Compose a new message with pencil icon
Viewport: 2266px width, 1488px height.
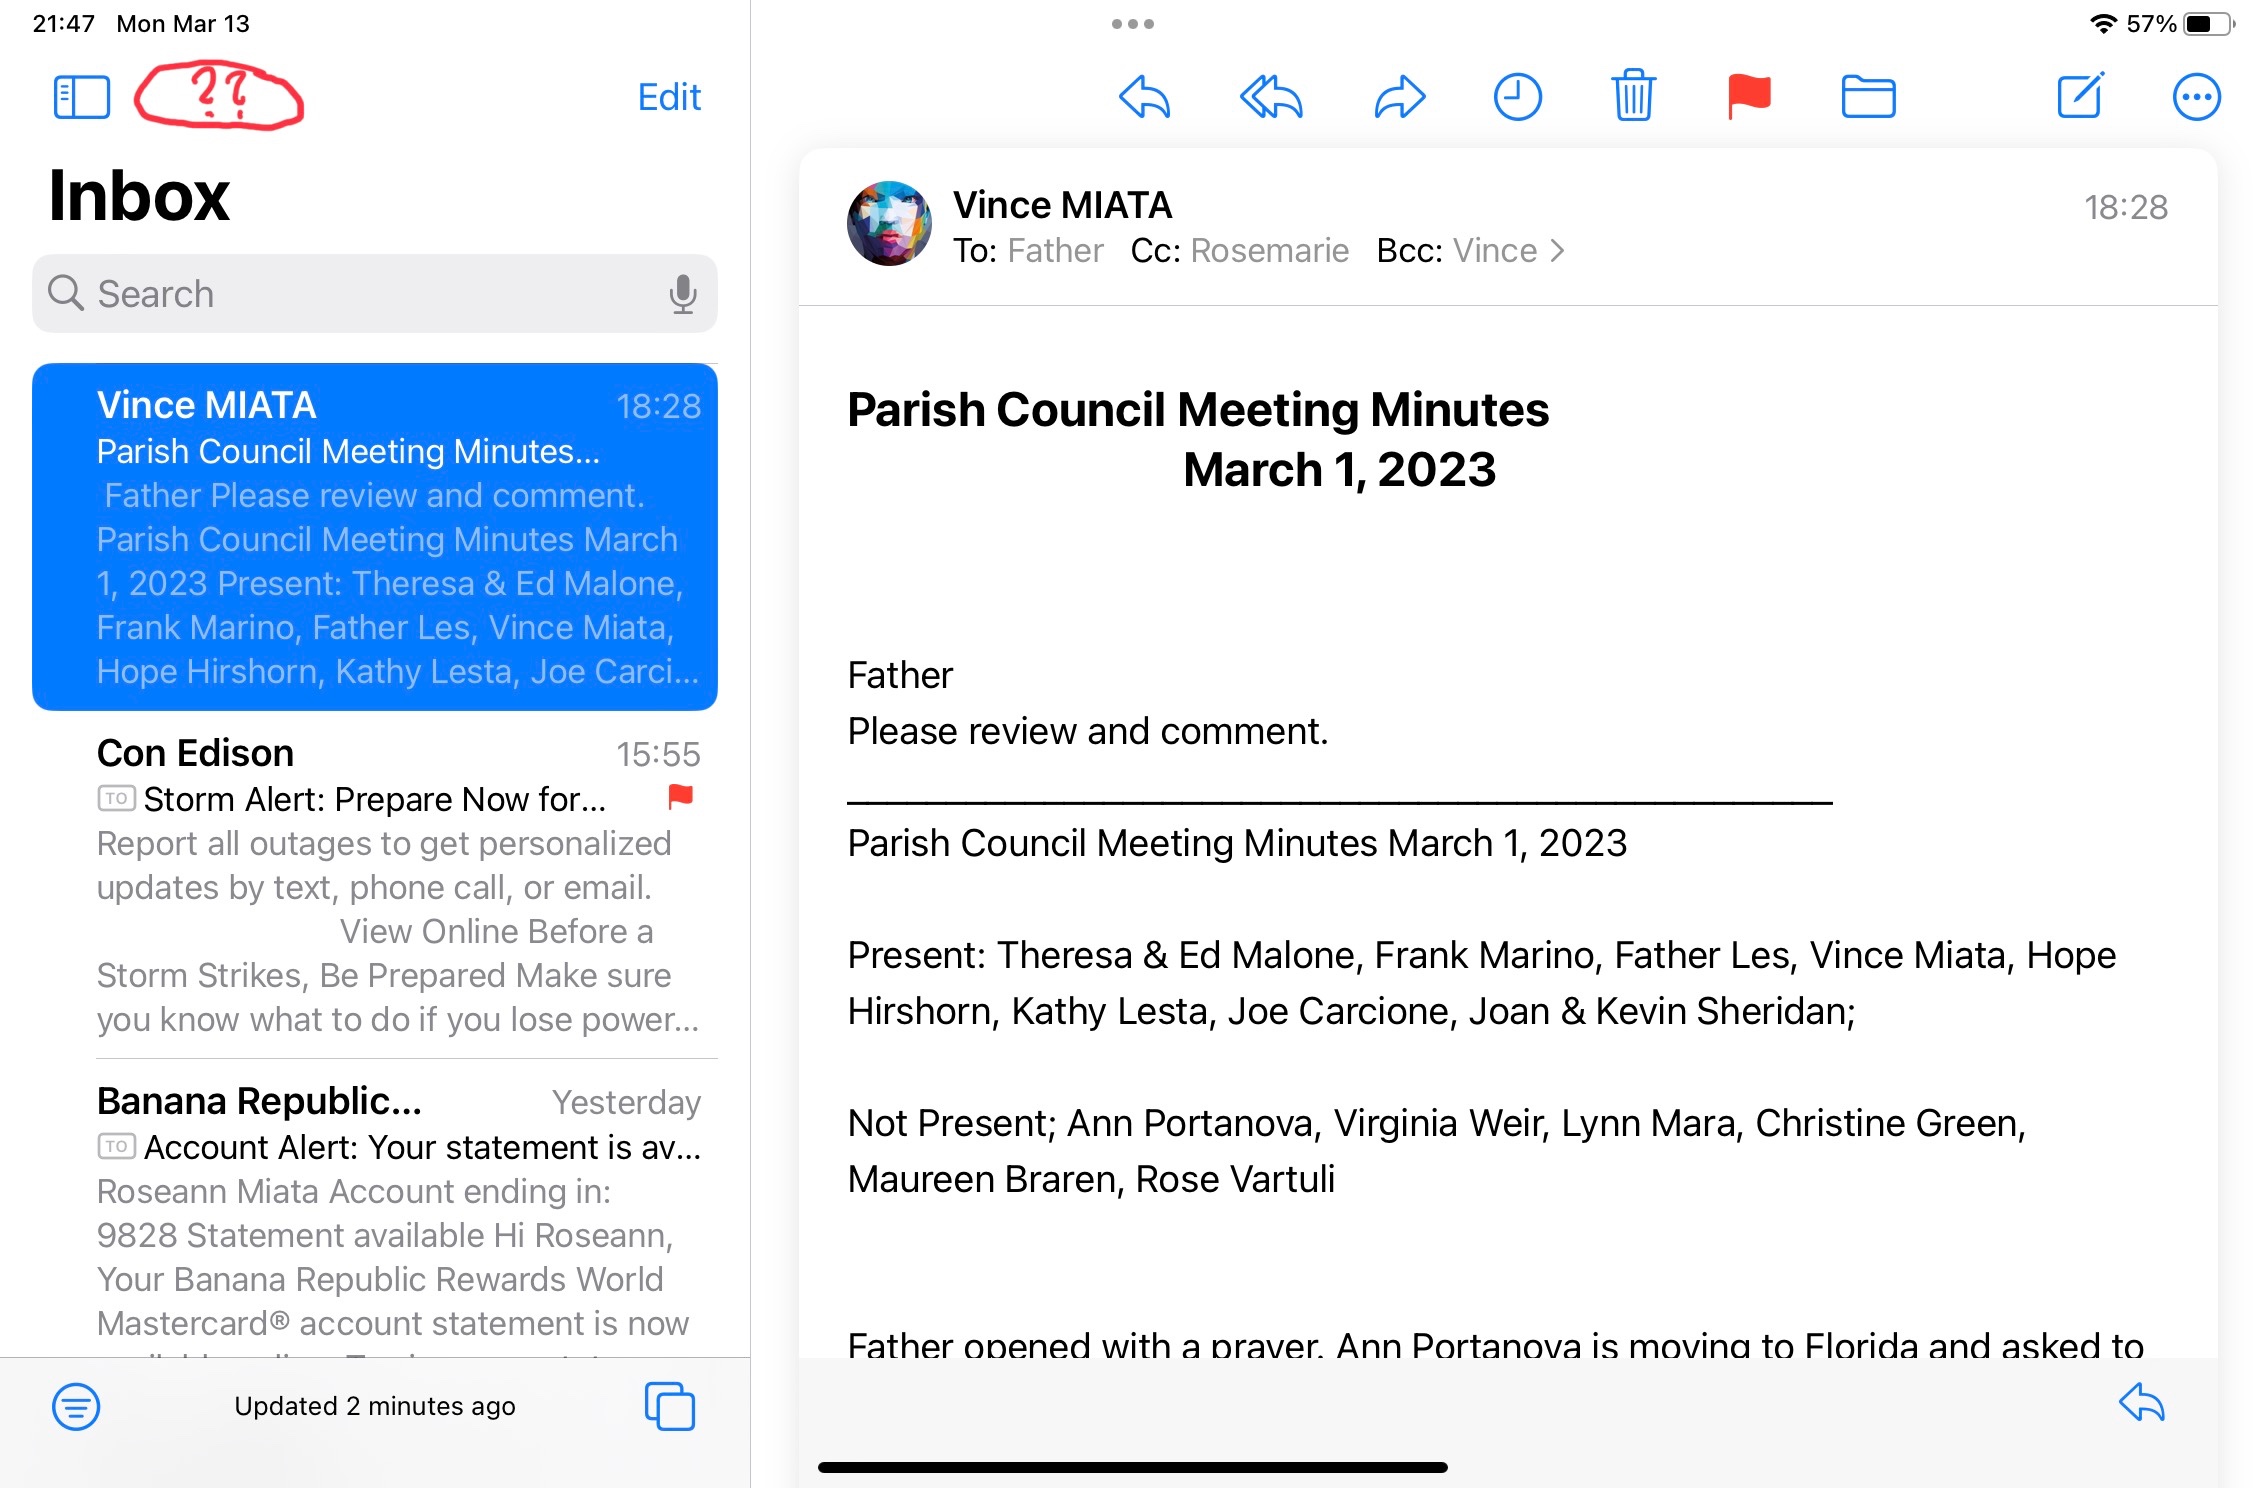[2081, 95]
